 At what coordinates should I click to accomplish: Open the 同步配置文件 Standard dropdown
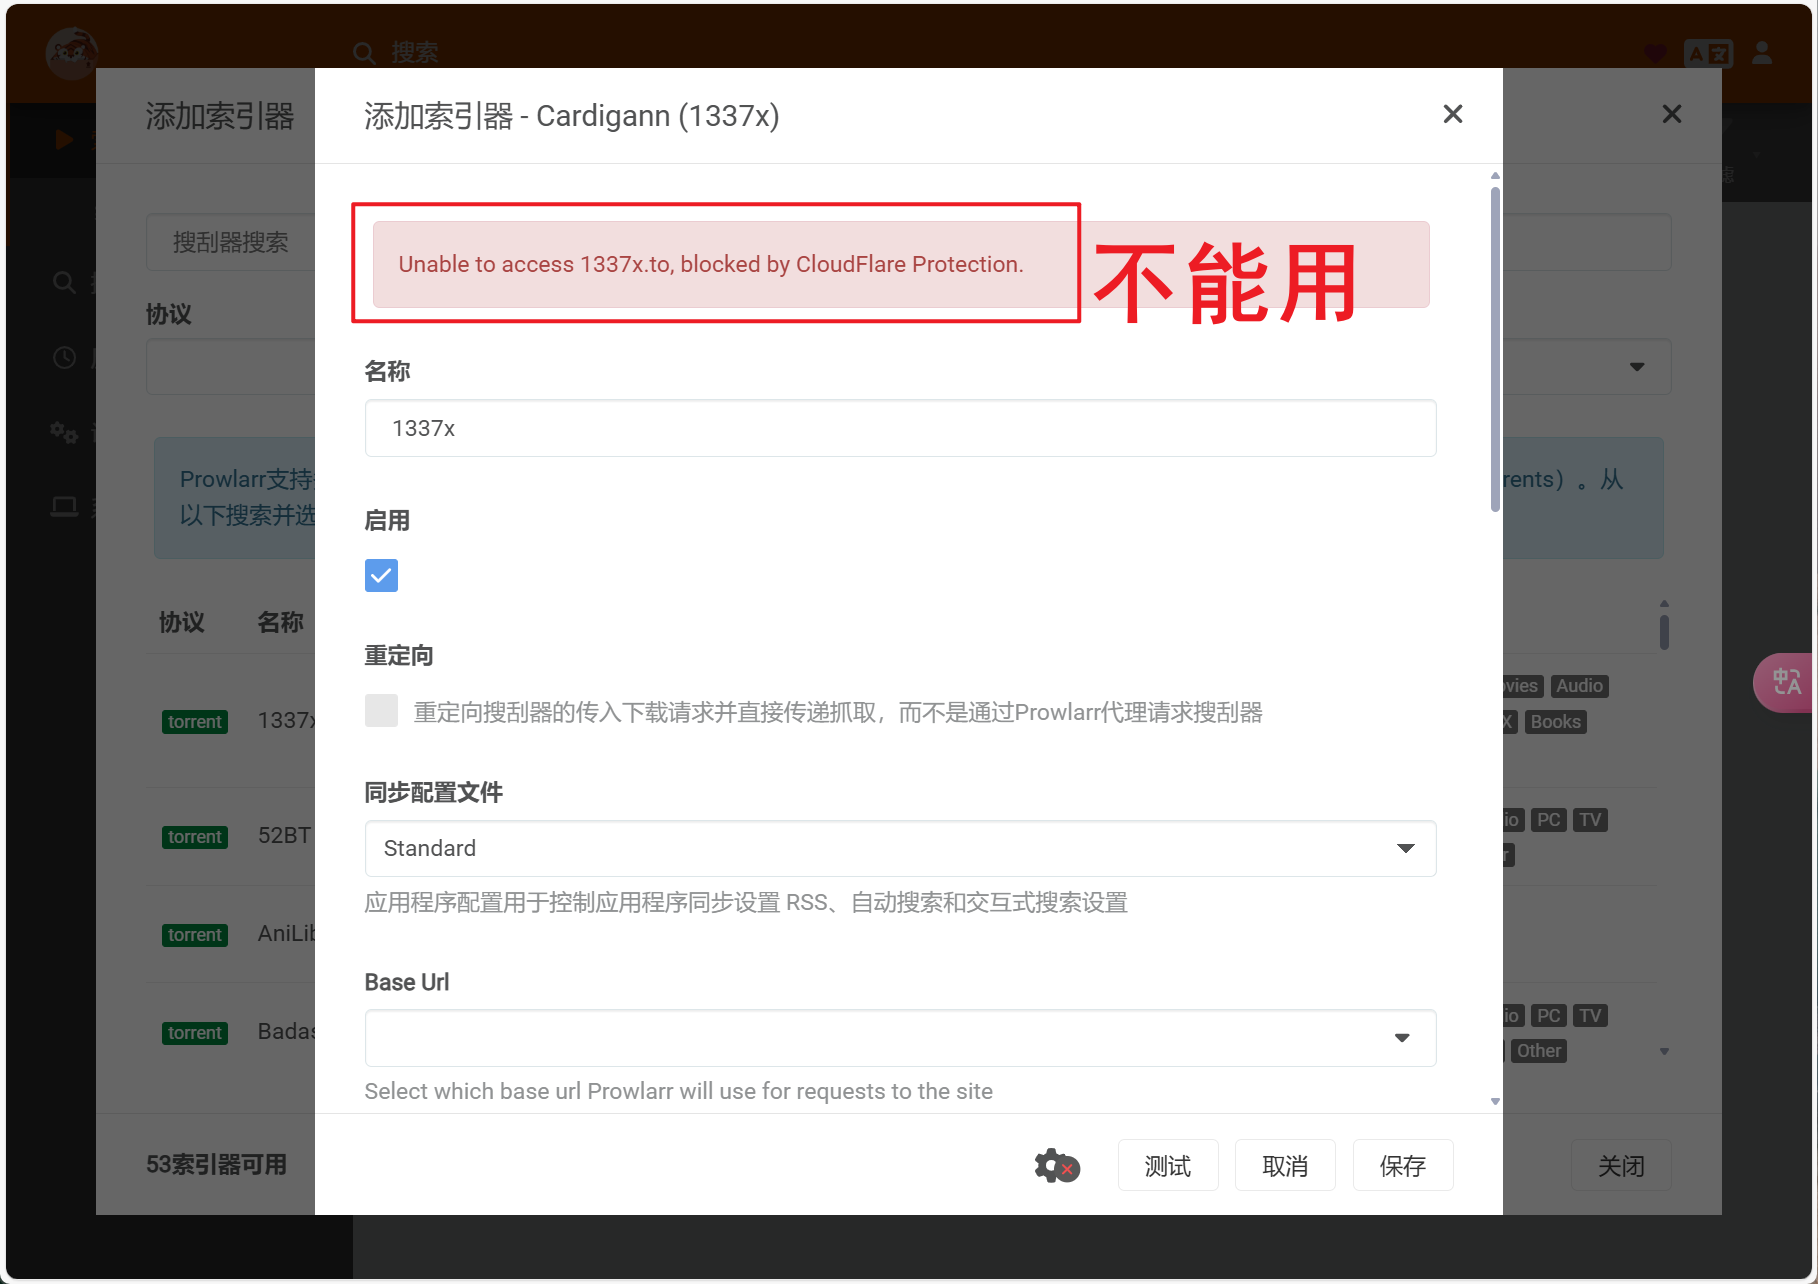(901, 848)
